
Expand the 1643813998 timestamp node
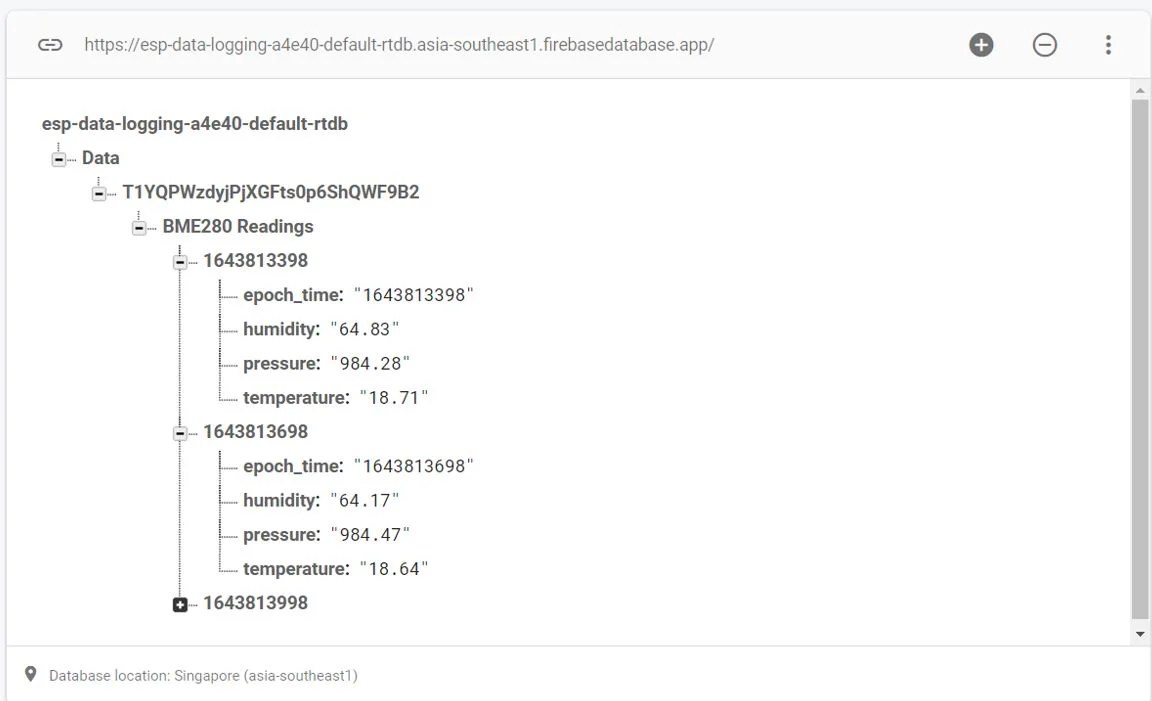[x=181, y=603]
